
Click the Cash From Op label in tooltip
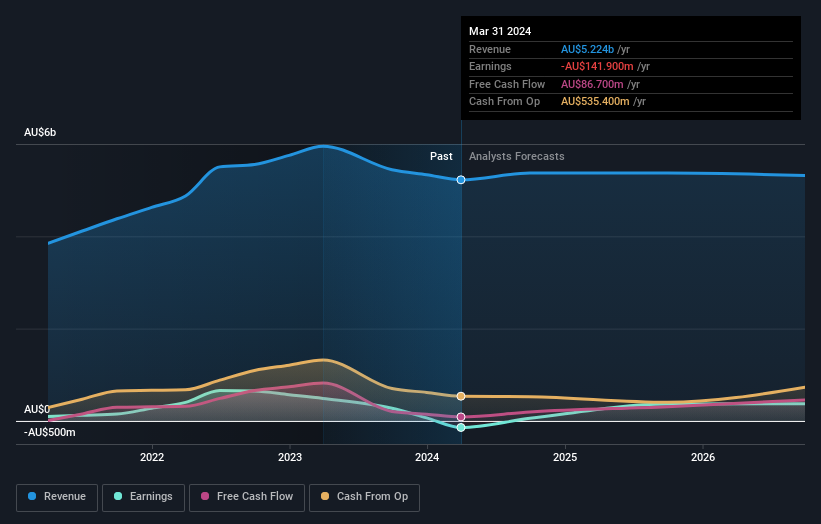pos(504,102)
